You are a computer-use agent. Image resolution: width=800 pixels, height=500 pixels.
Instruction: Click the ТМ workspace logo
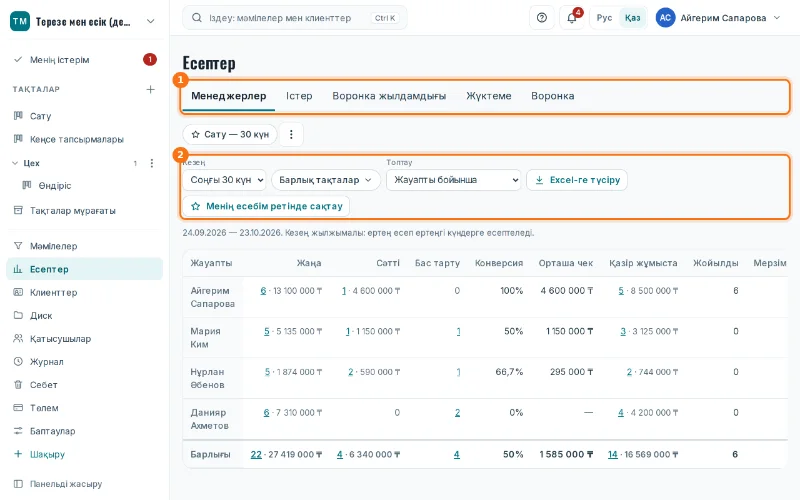(20, 21)
